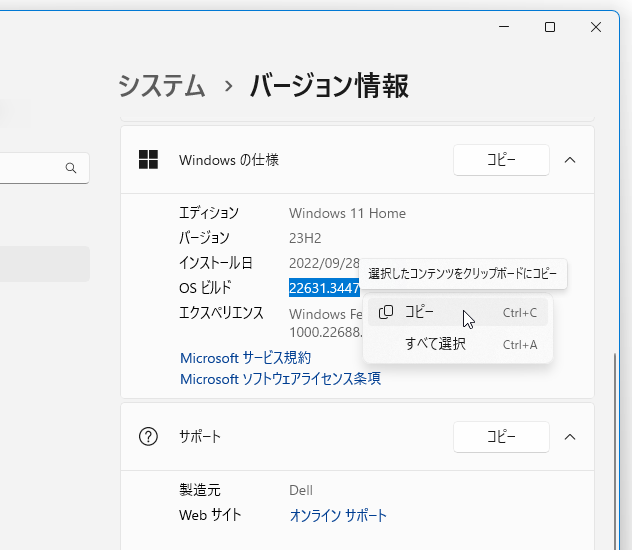Open the Microsoft ソフトウェアライセンス条項 link

point(281,379)
